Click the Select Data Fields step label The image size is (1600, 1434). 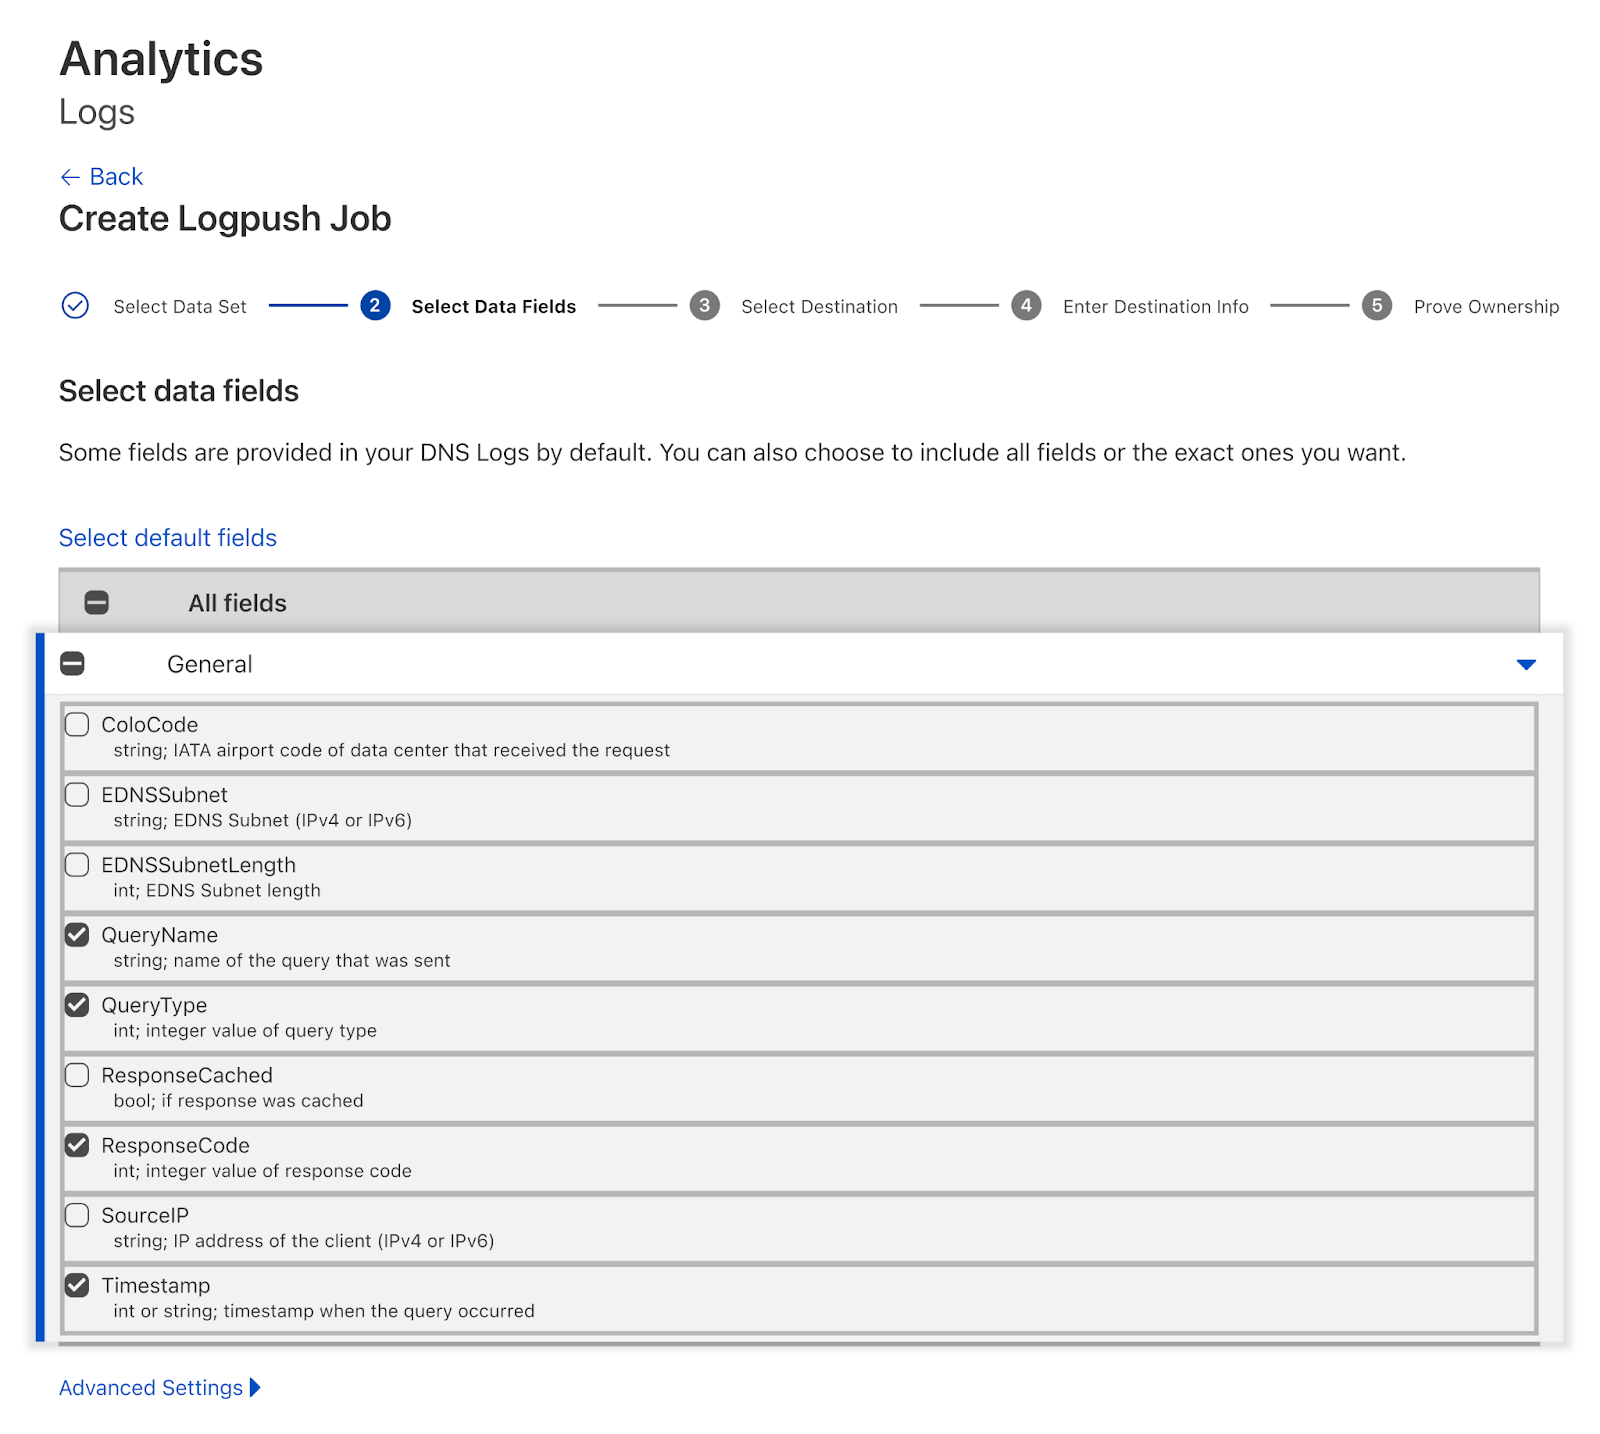(x=494, y=307)
